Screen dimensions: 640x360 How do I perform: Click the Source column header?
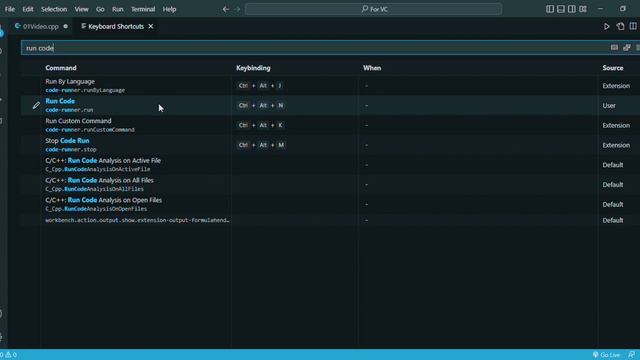click(x=613, y=68)
